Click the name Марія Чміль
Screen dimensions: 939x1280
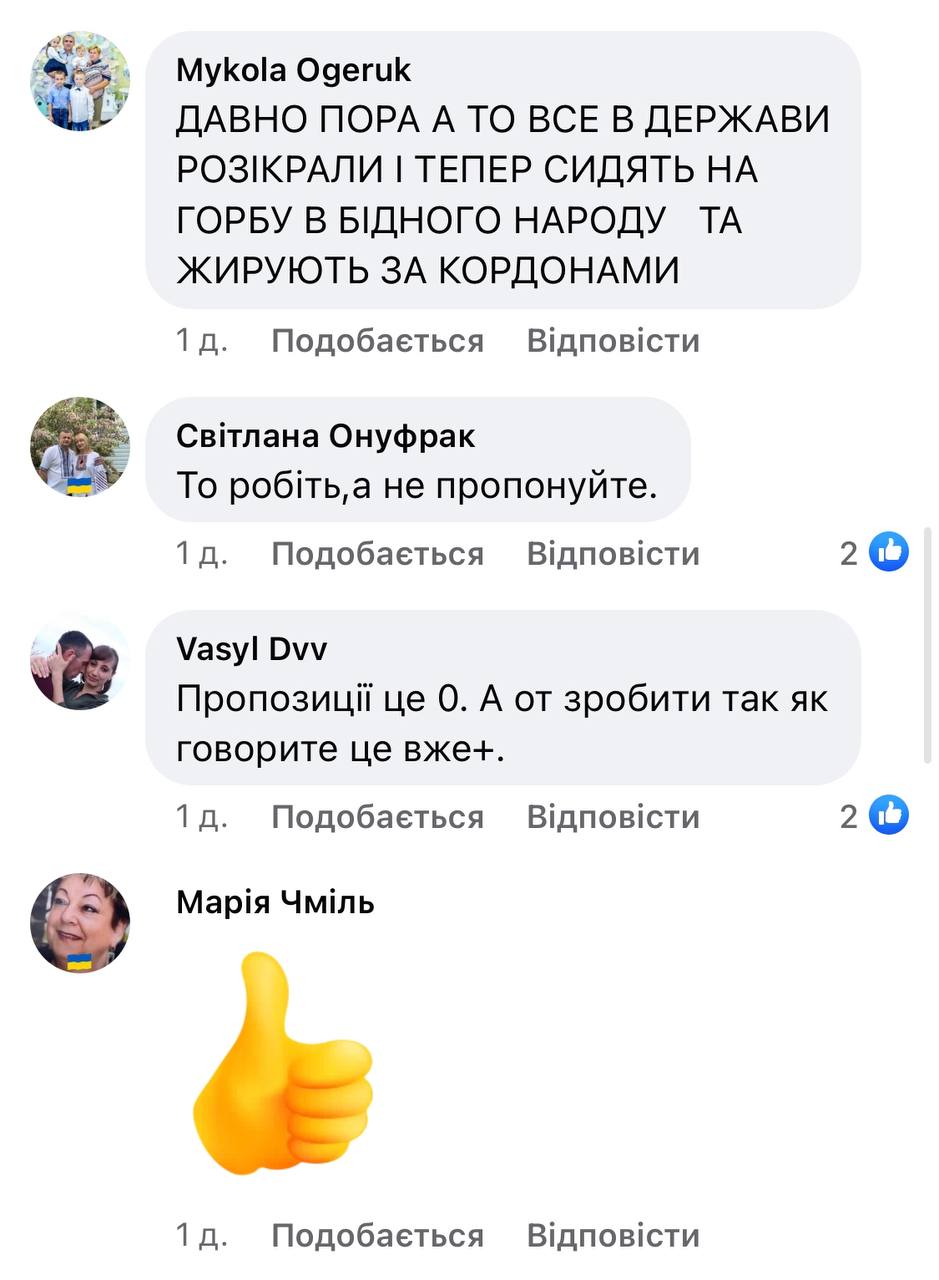[275, 902]
